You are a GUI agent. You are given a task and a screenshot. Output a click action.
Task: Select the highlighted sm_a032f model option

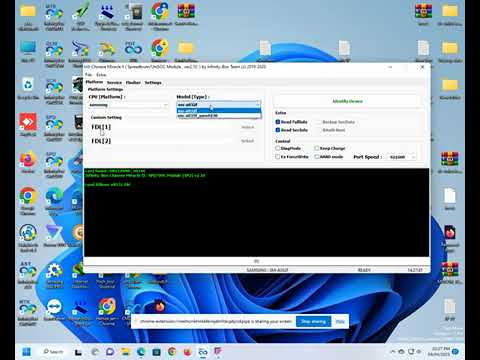coord(218,111)
